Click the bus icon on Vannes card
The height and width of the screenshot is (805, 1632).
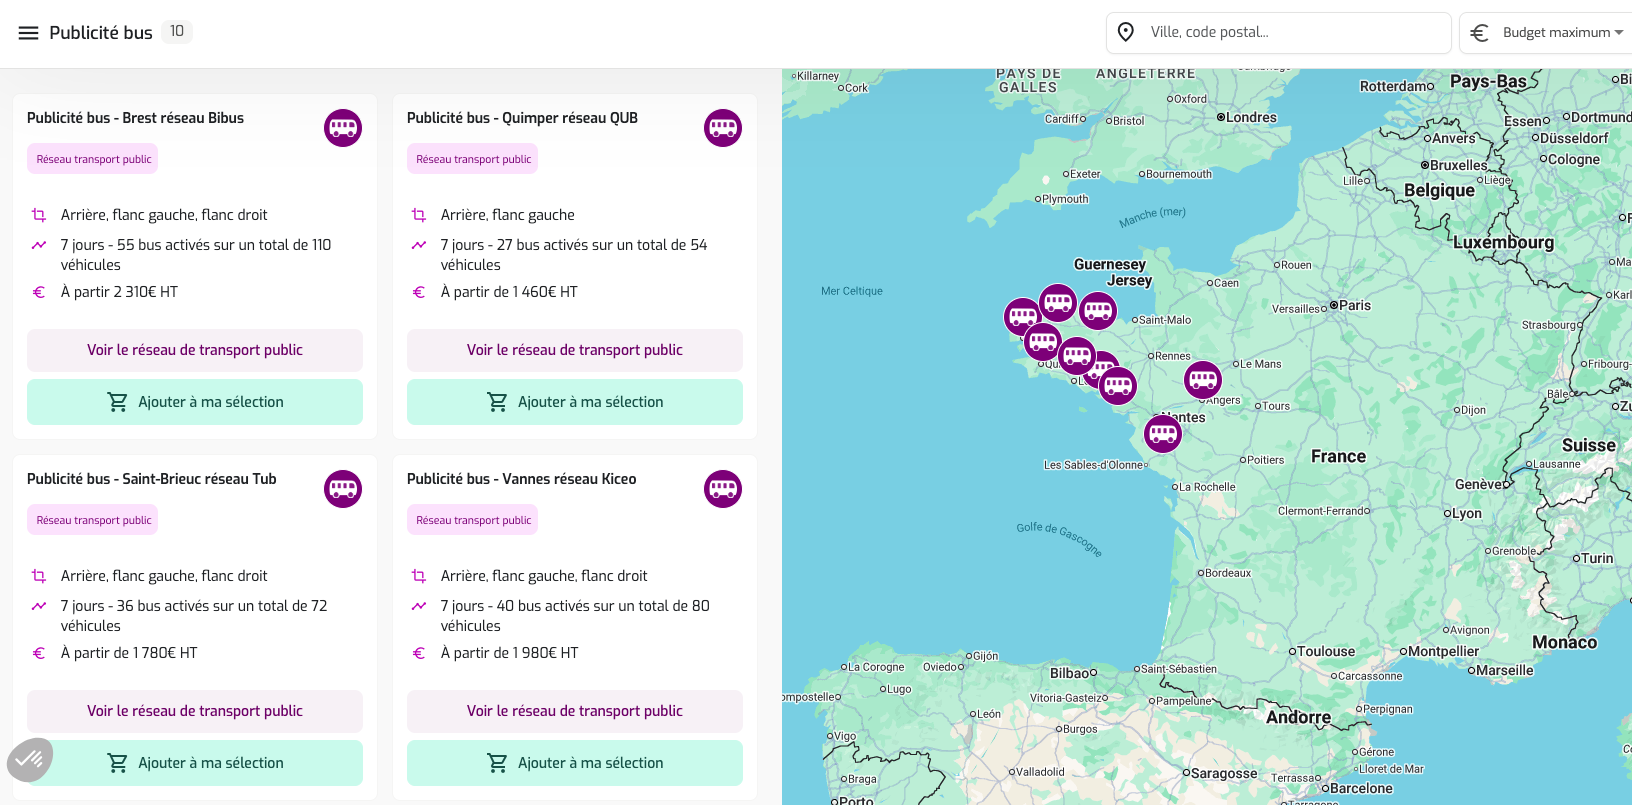point(723,489)
